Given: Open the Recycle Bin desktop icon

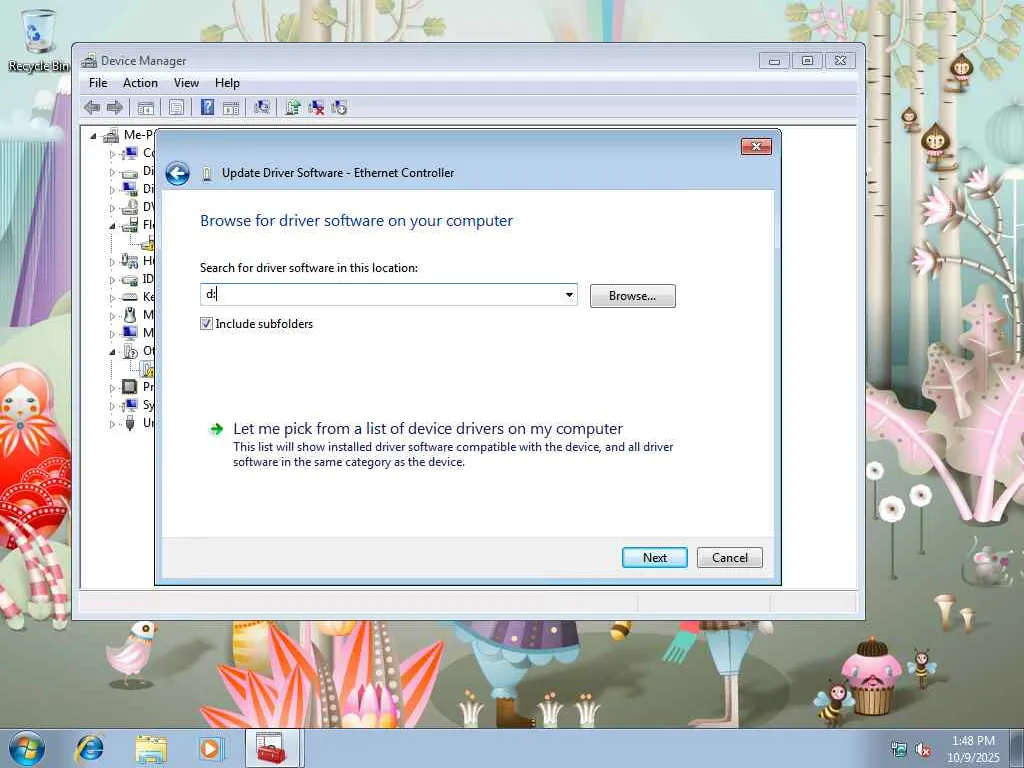Looking at the screenshot, I should pyautogui.click(x=37, y=40).
